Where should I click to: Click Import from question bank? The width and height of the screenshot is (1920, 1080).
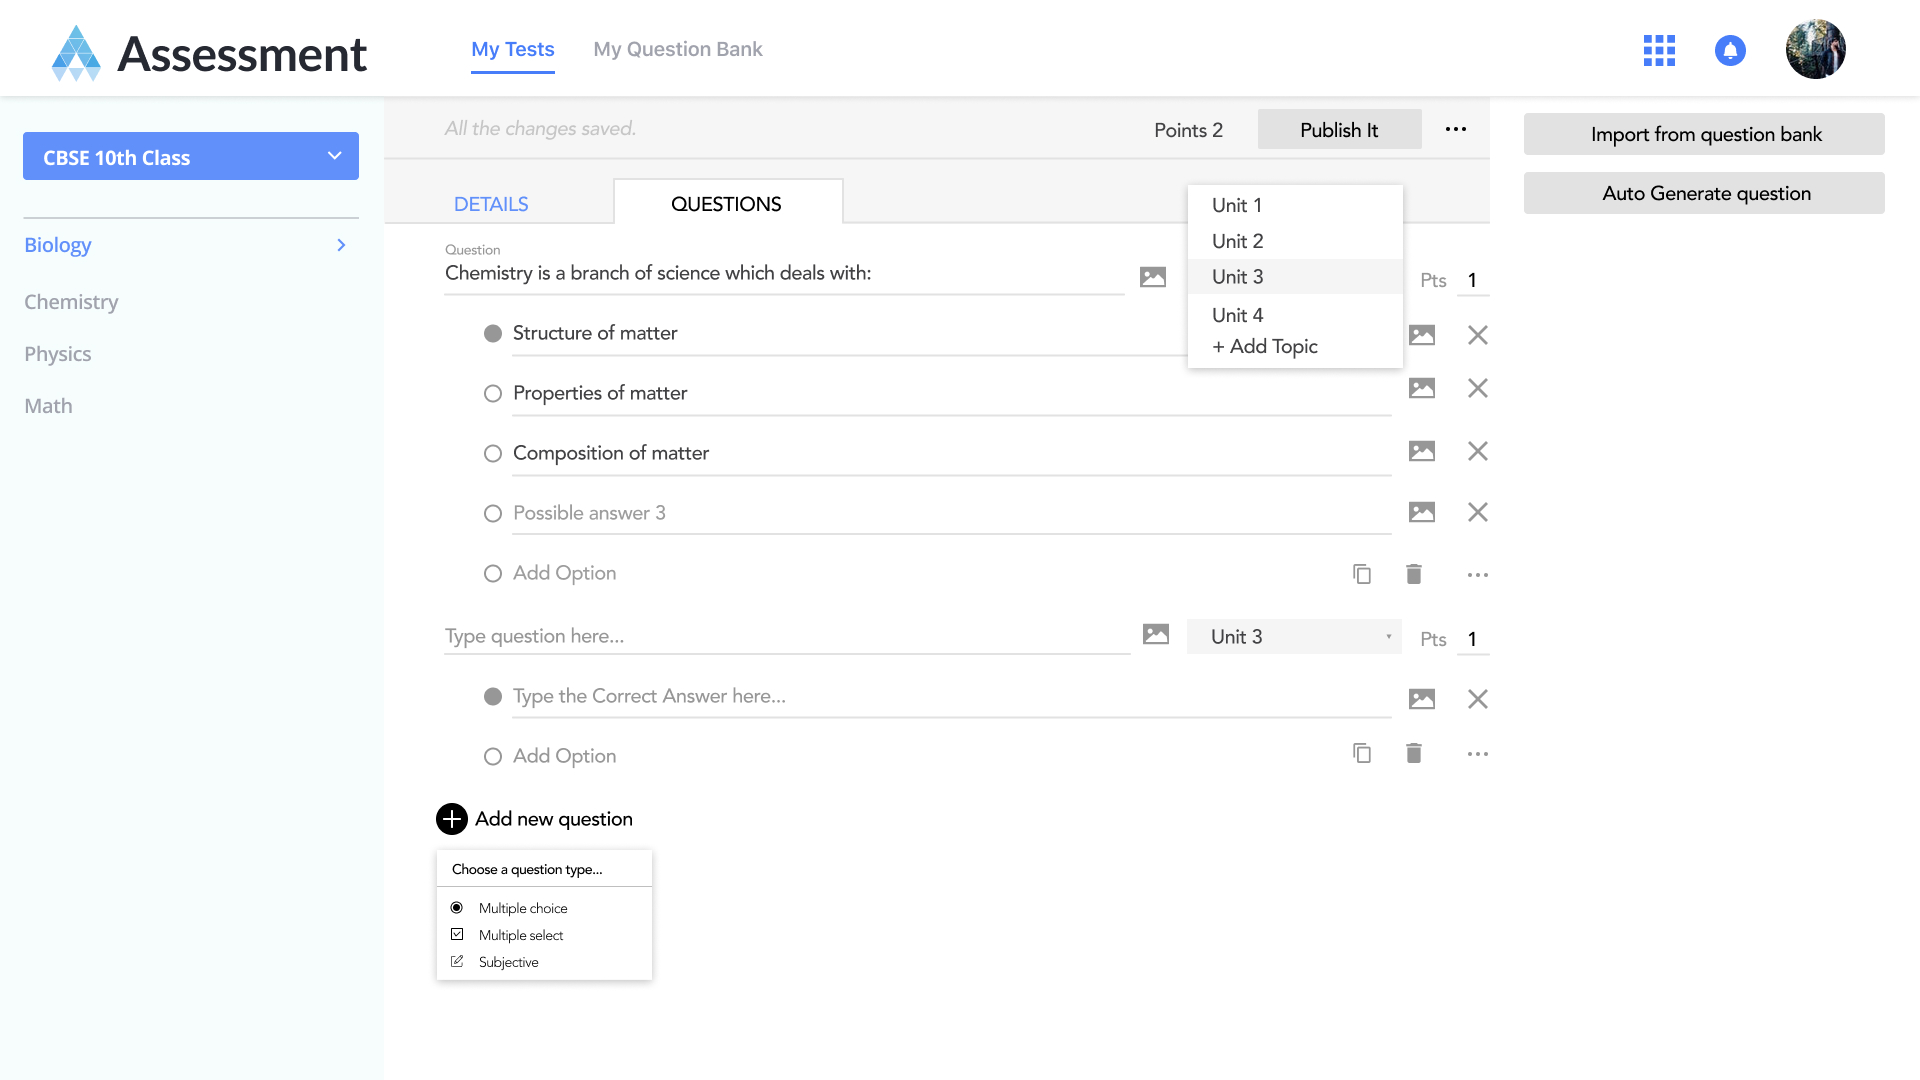[x=1705, y=134]
